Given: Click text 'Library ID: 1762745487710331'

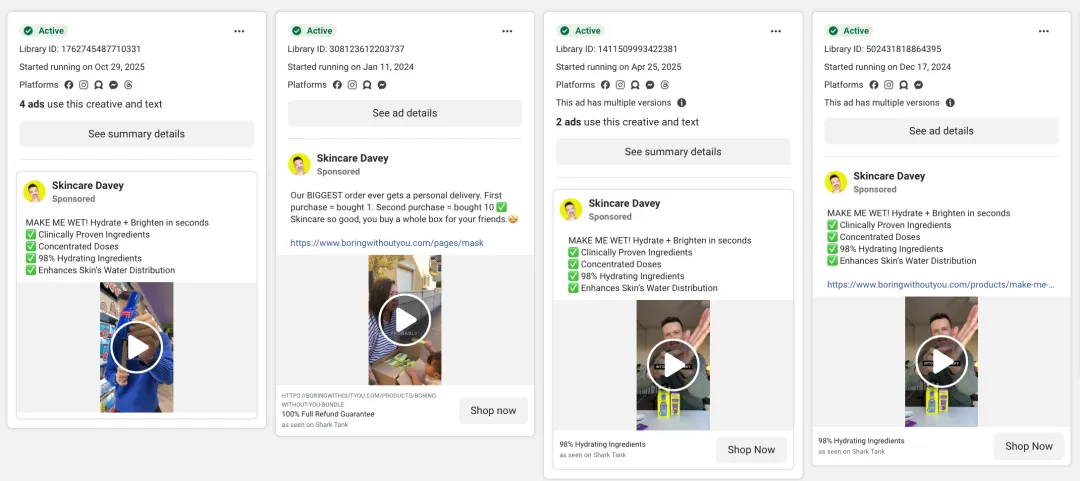Looking at the screenshot, I should (80, 49).
